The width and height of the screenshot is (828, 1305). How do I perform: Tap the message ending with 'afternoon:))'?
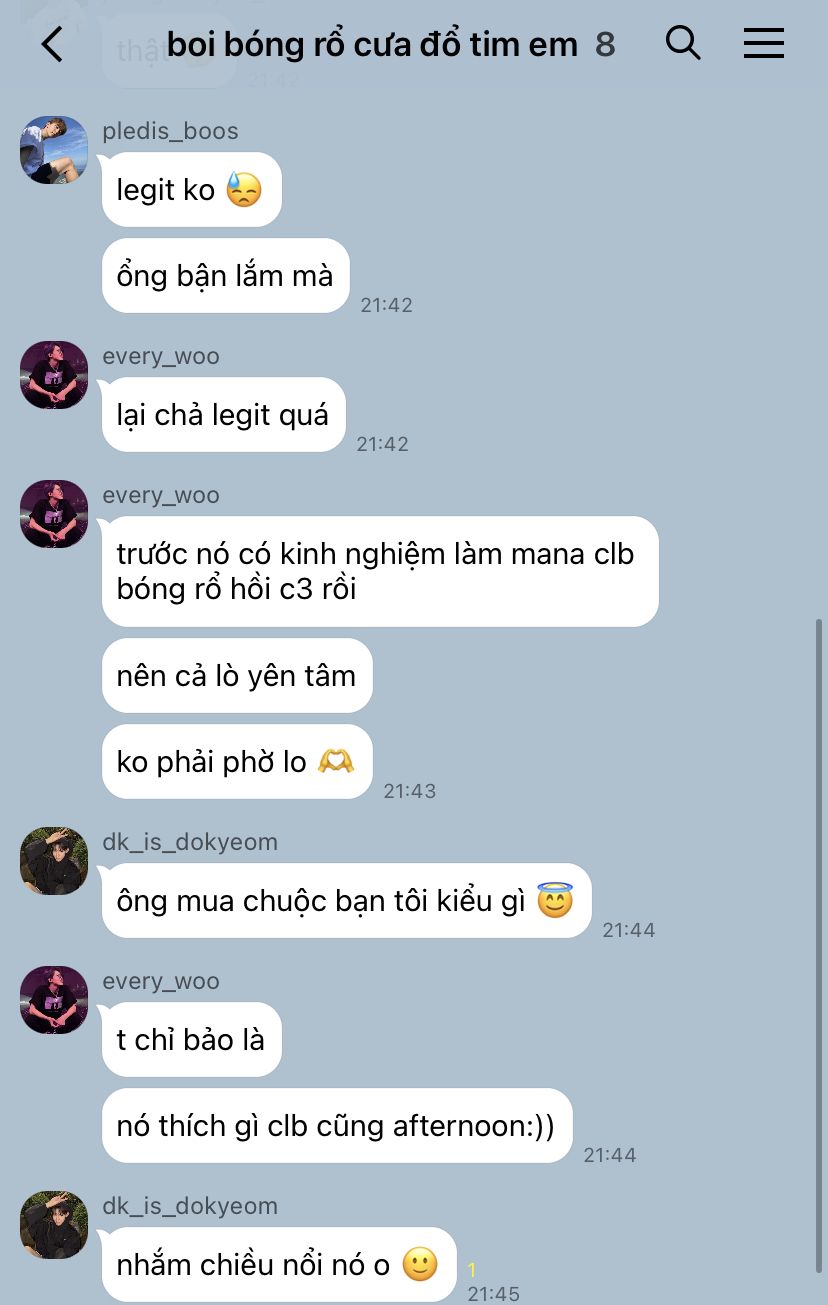click(337, 1125)
